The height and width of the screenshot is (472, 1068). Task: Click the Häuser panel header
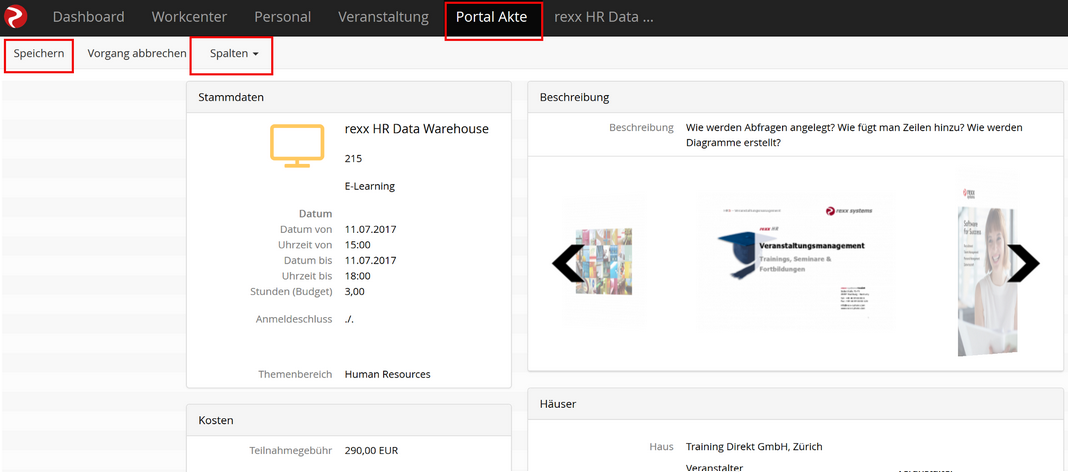pos(796,404)
